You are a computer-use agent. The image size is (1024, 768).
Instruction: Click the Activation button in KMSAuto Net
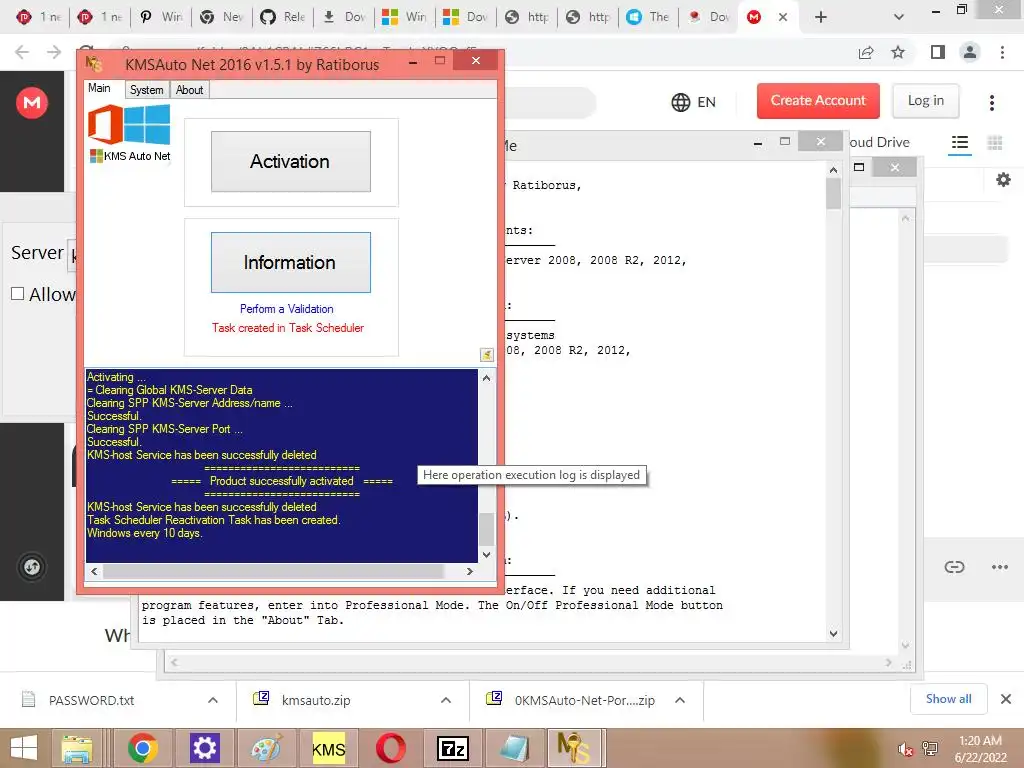pyautogui.click(x=291, y=161)
